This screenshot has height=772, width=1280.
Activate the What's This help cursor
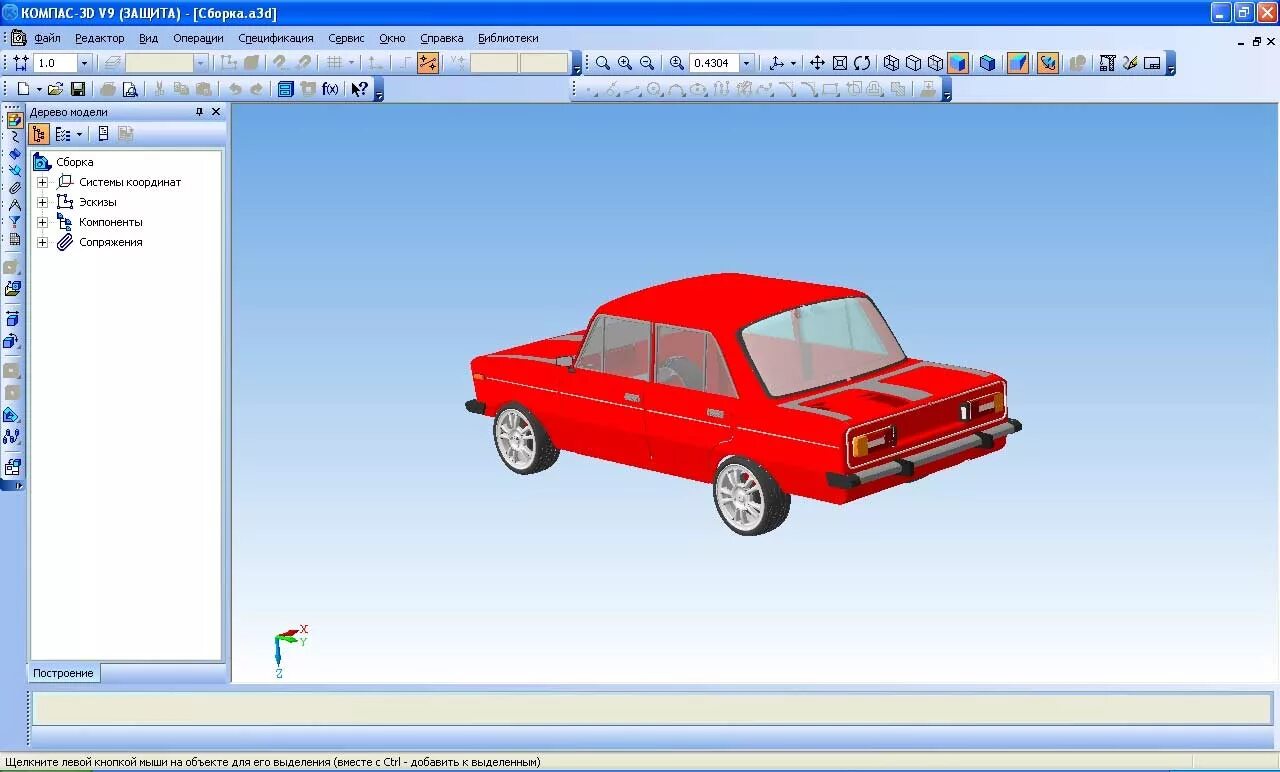point(360,89)
